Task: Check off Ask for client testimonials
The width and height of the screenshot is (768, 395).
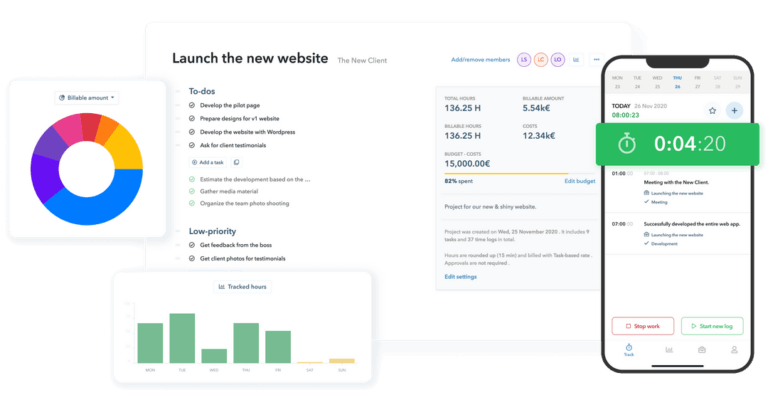Action: point(192,146)
